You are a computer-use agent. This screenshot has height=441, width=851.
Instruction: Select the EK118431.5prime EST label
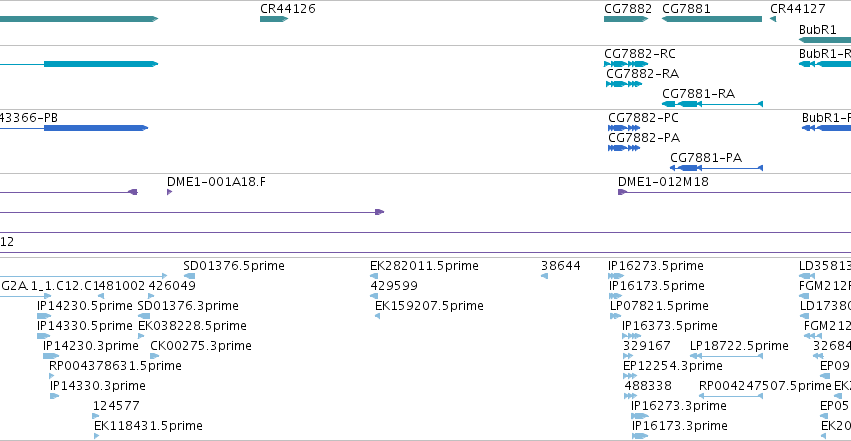148,426
